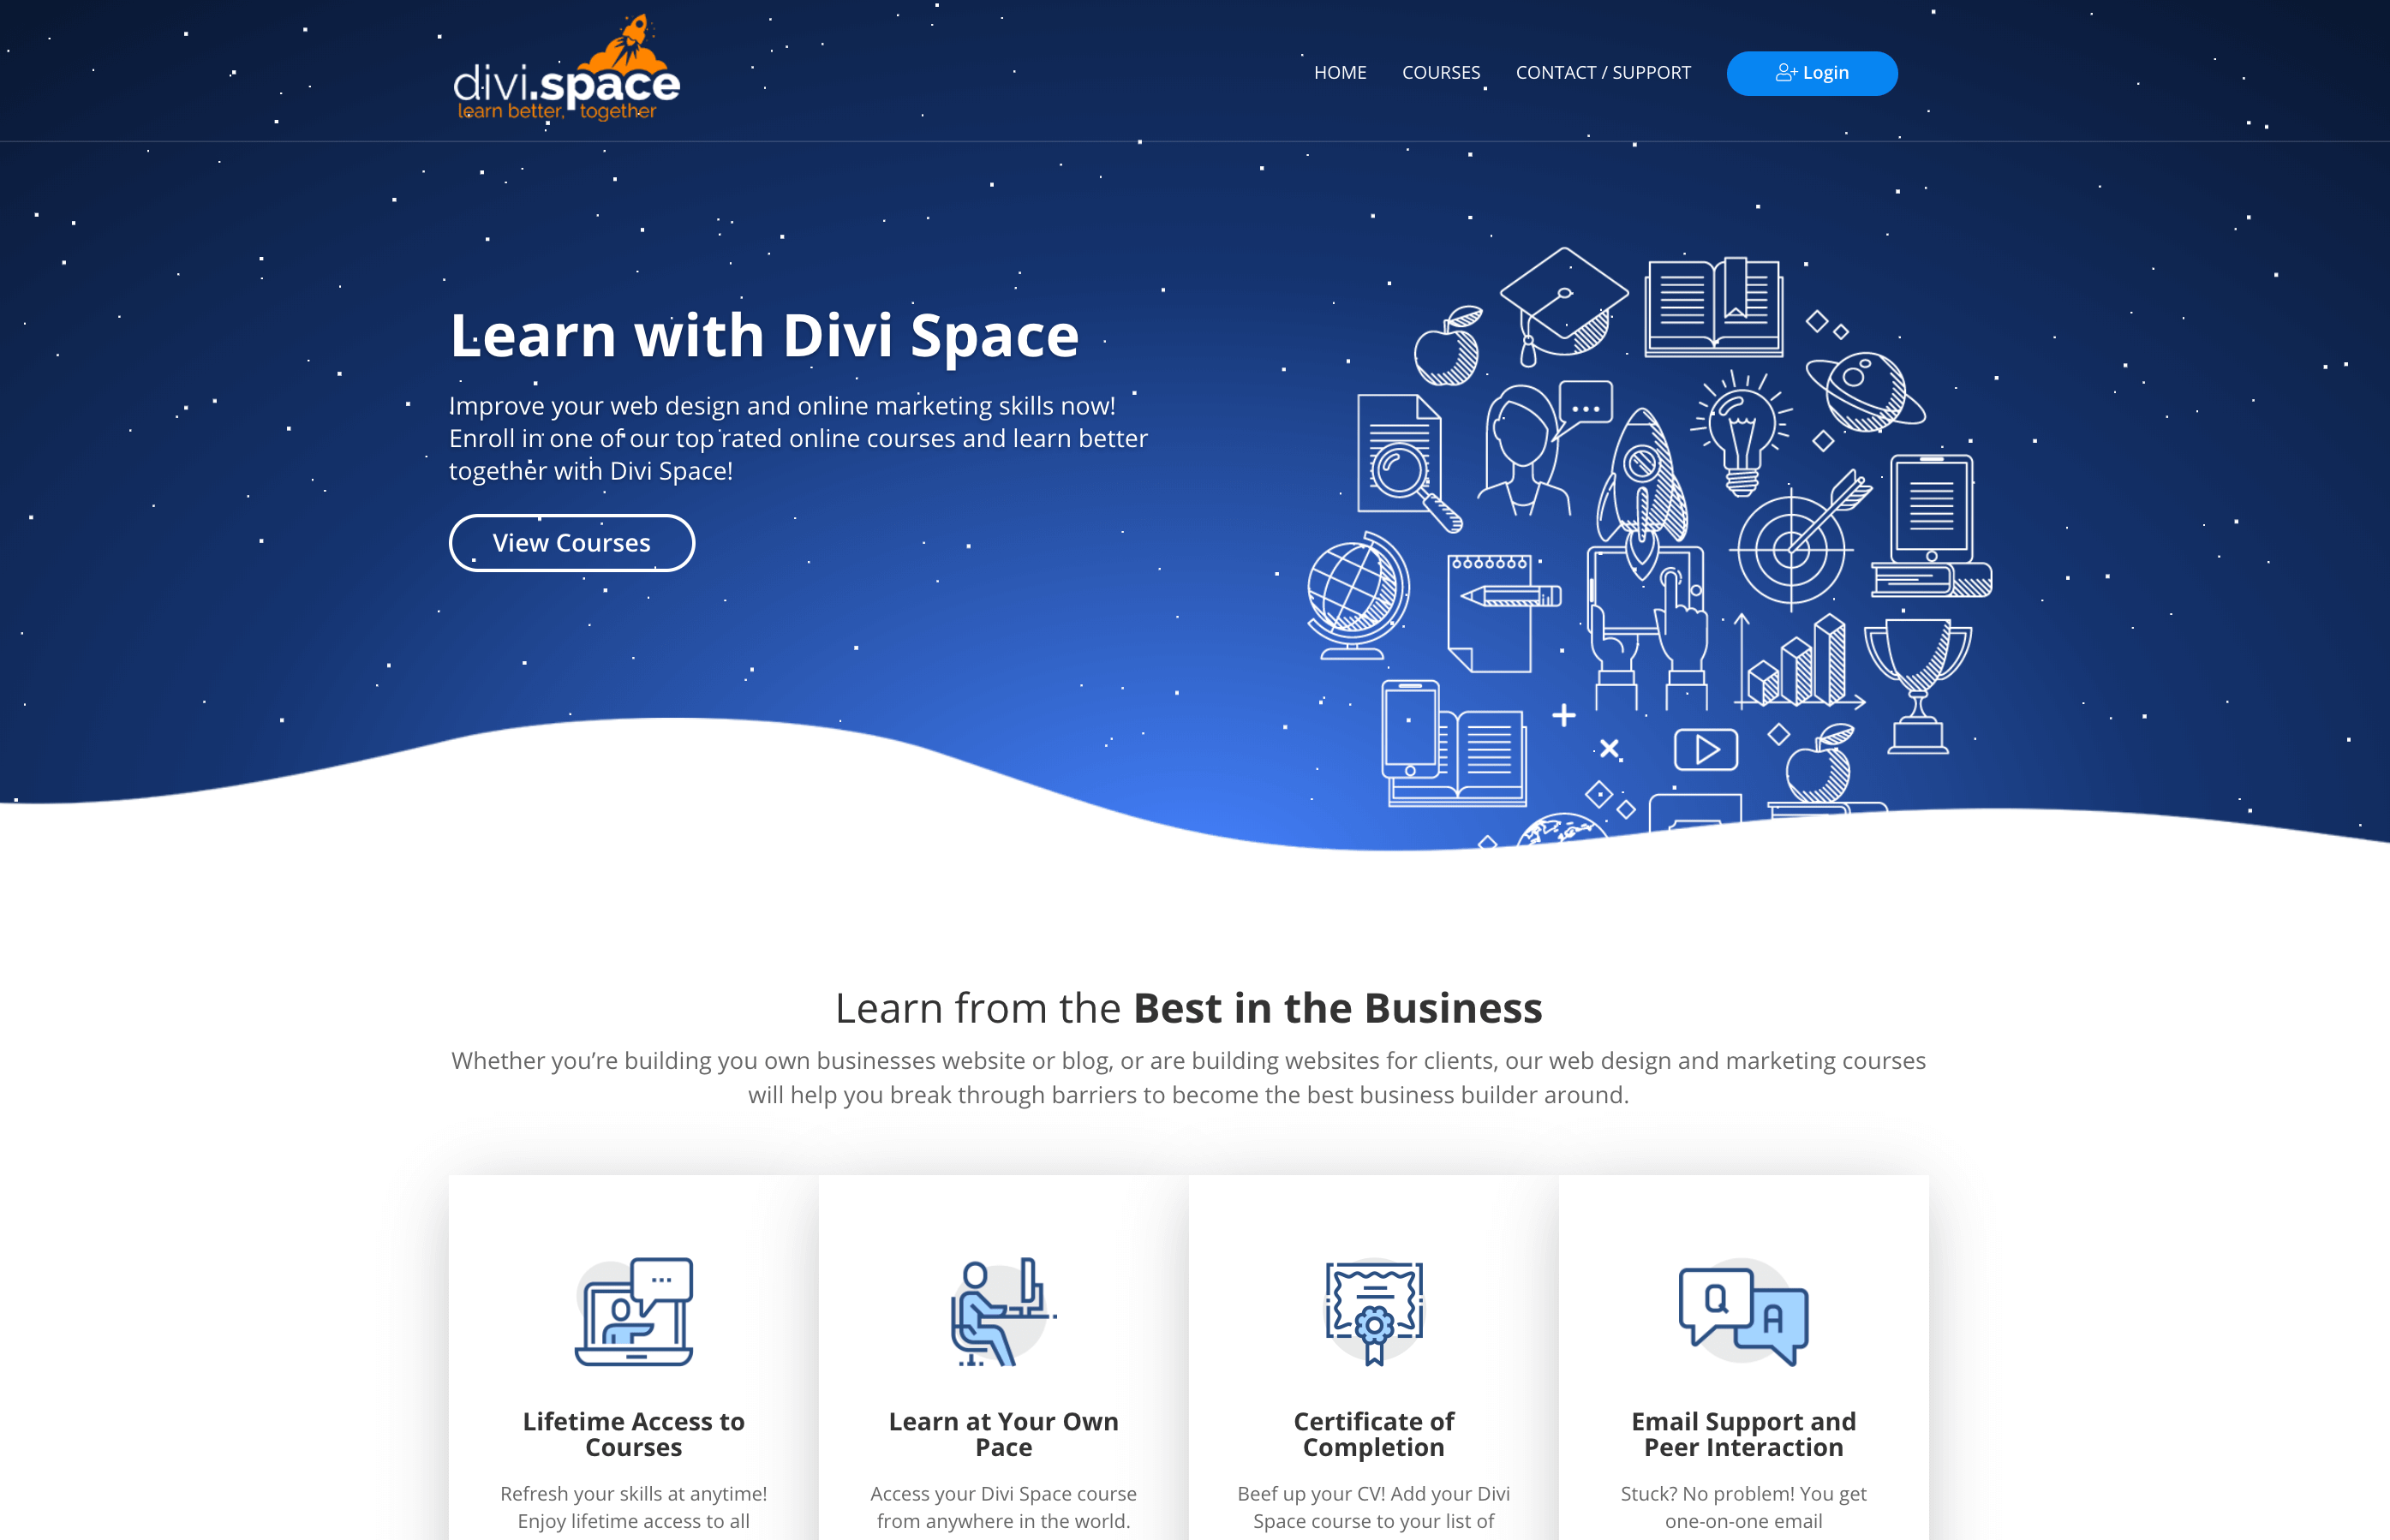Click the Certificate of Completion icon
2390x1540 pixels.
click(x=1372, y=1306)
